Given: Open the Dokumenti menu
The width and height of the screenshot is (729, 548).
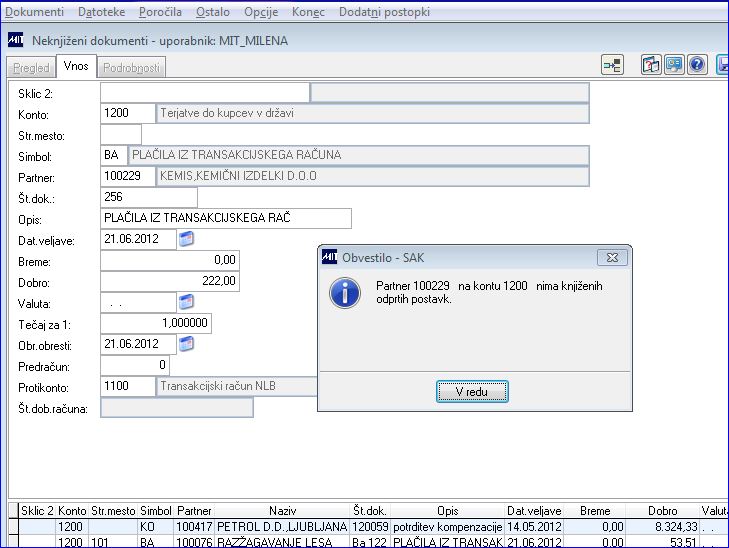Looking at the screenshot, I should point(34,12).
